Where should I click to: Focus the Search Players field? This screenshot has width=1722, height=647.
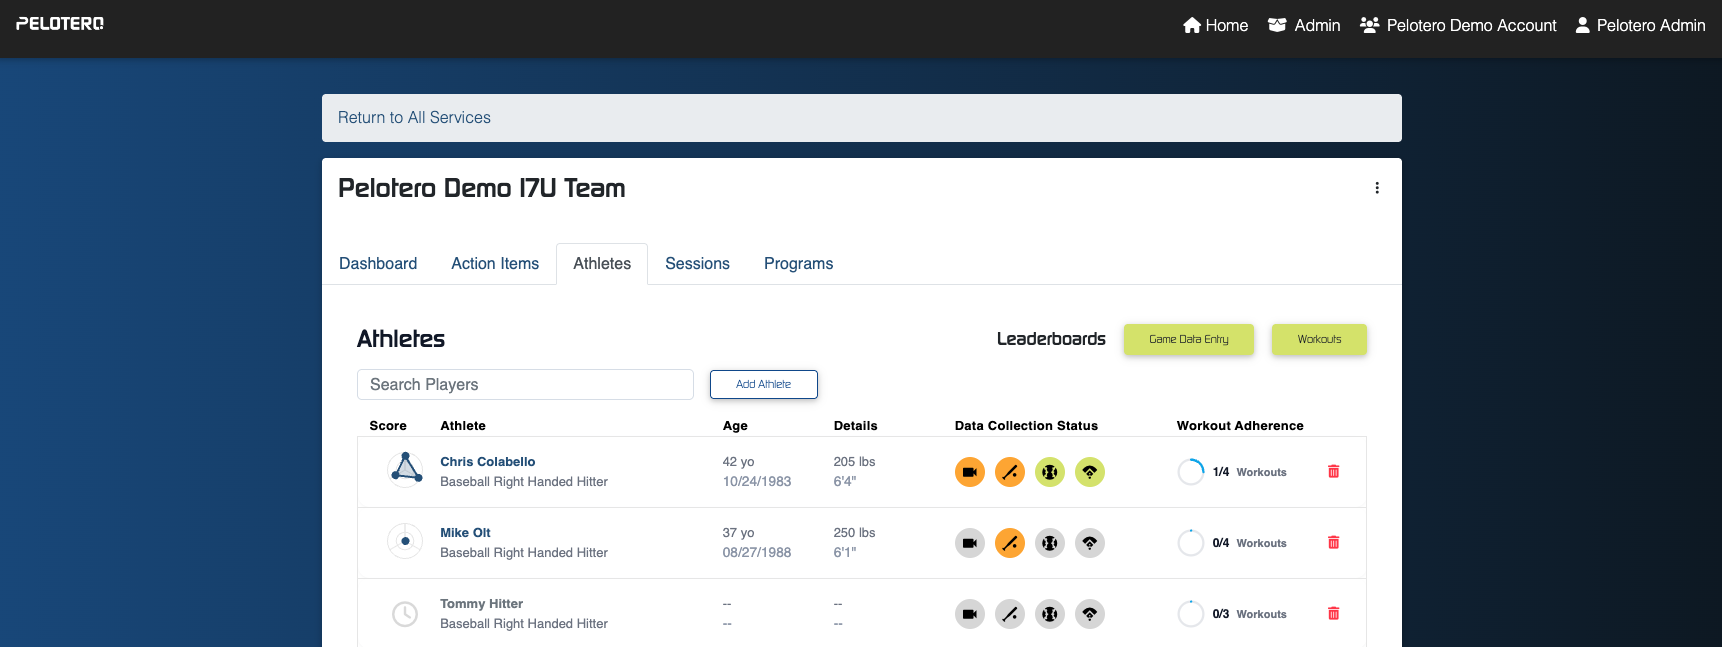pos(525,384)
